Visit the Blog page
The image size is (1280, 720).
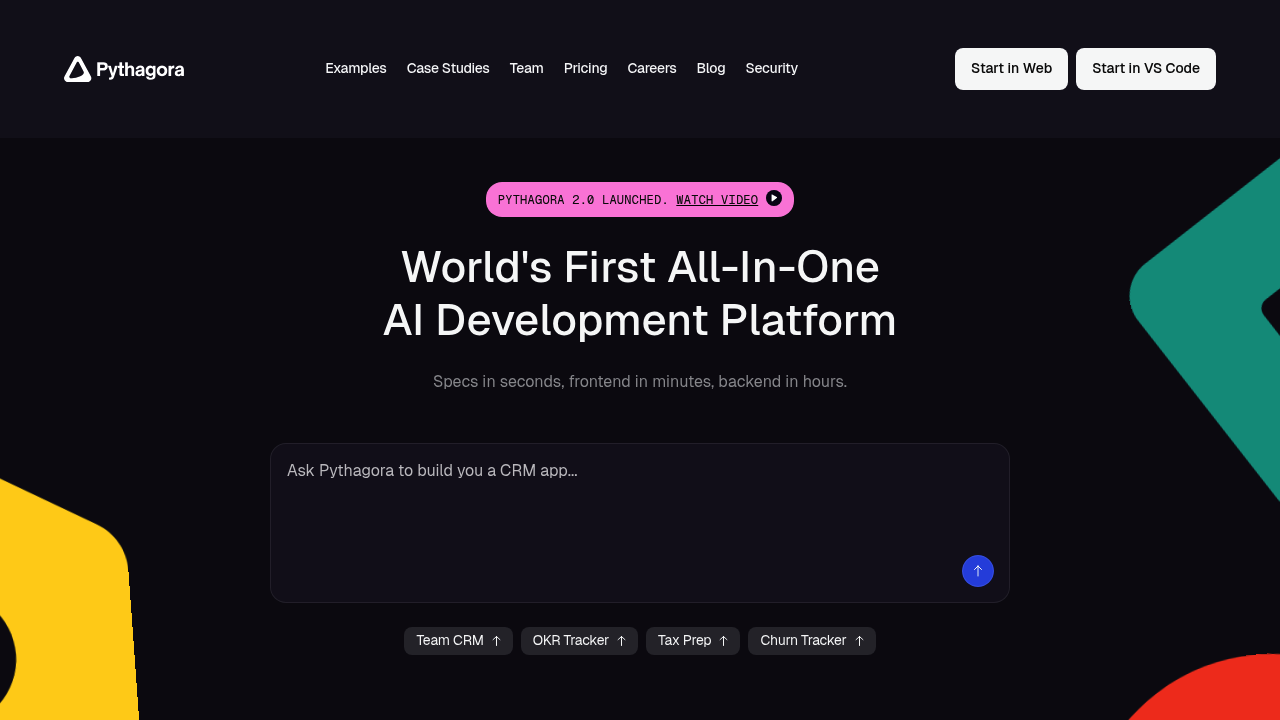tap(711, 68)
